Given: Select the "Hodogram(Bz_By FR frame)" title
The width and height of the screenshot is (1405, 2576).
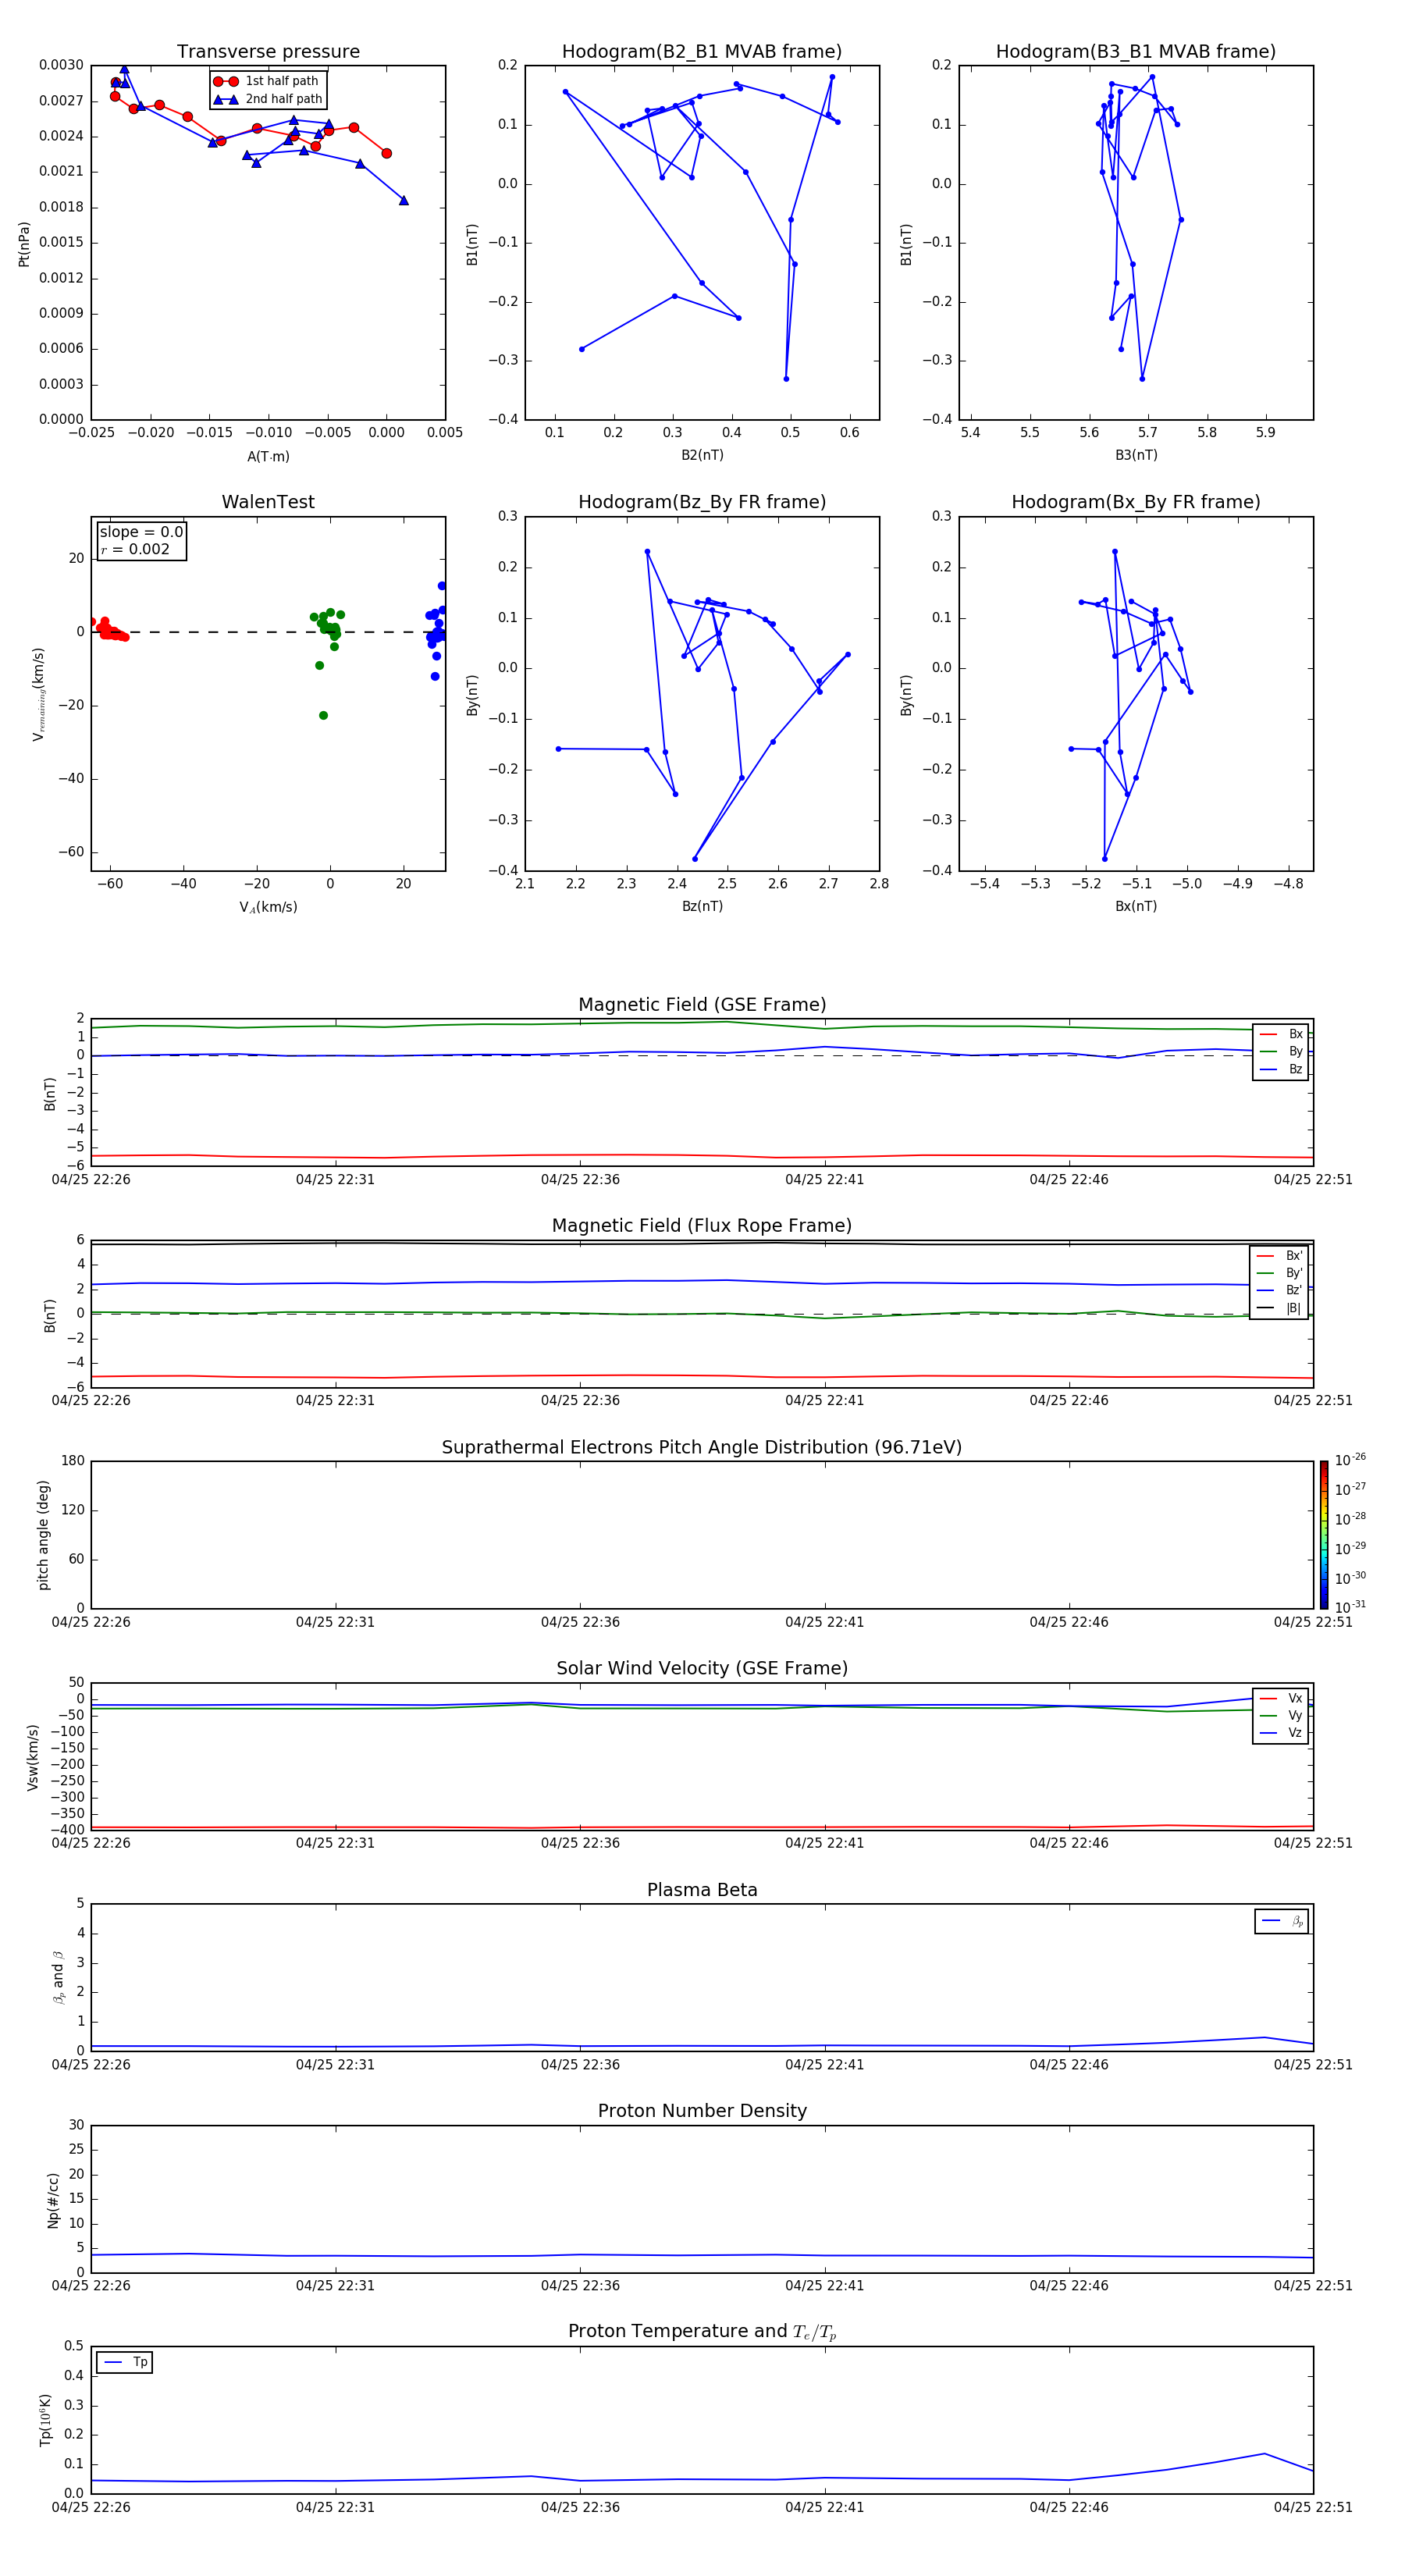Looking at the screenshot, I should (x=702, y=502).
